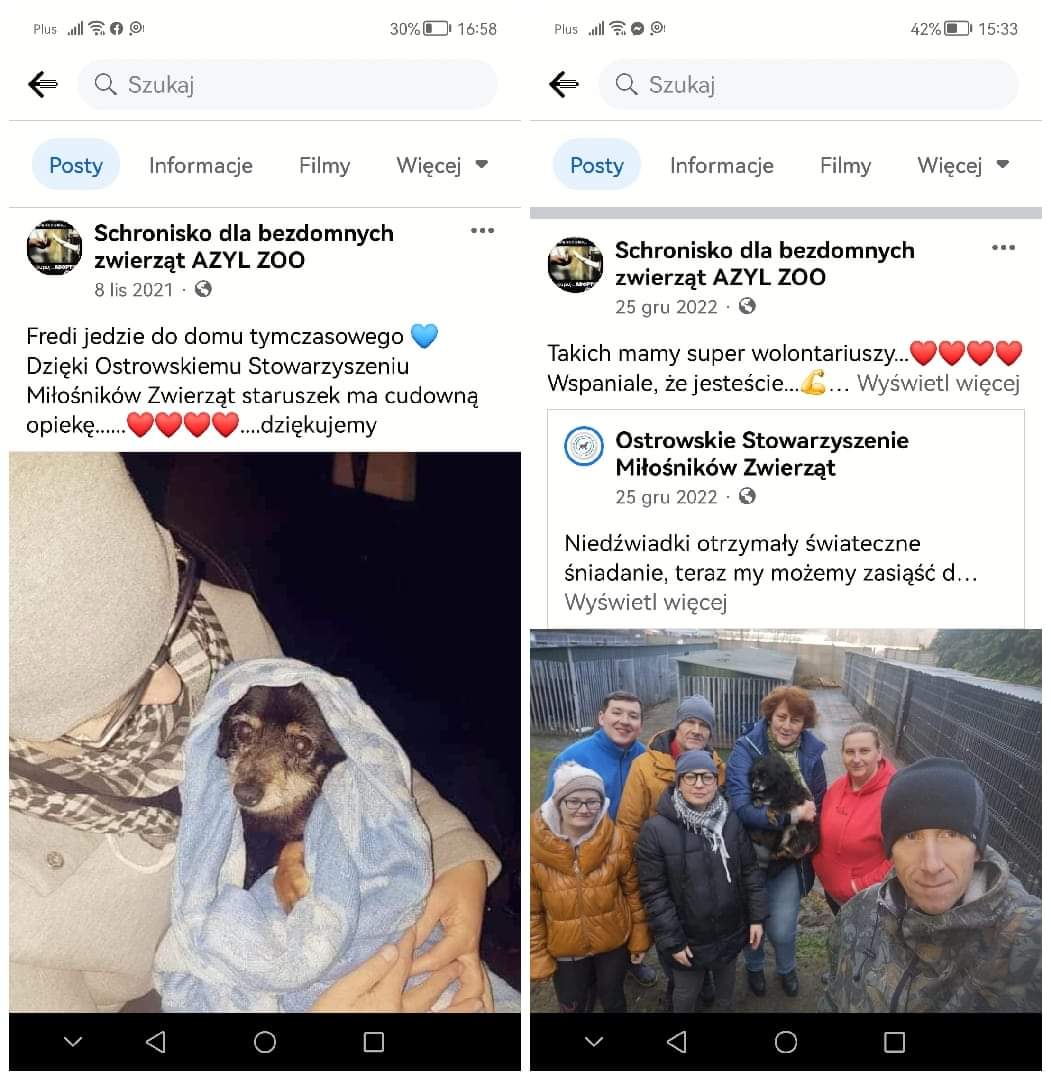
Task: Collapse navigation bar using left chevron down
Action: tap(73, 1041)
